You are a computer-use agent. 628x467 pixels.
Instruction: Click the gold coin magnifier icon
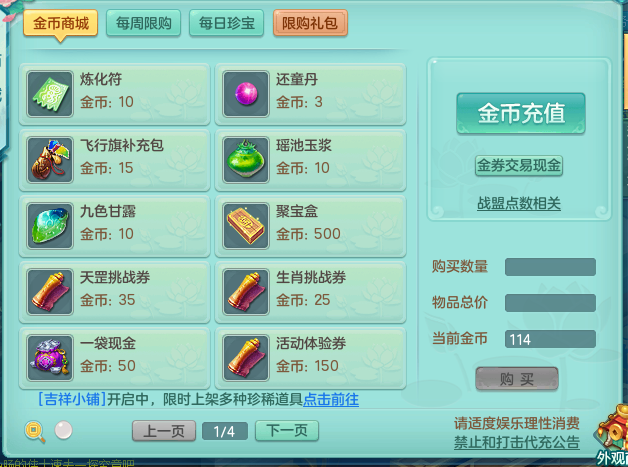point(35,431)
